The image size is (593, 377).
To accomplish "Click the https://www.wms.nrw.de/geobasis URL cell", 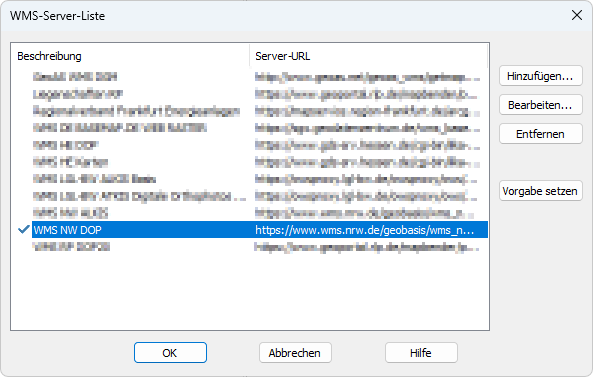I will point(365,230).
